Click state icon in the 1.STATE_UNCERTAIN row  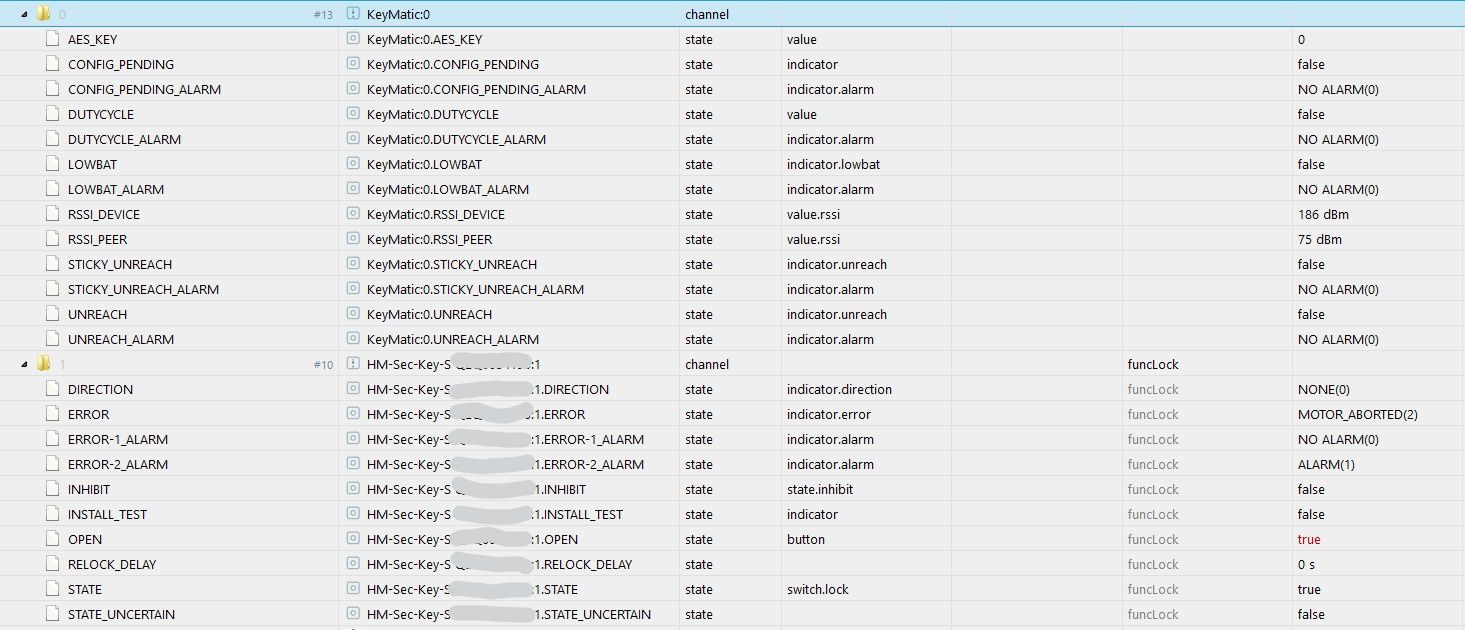click(x=353, y=614)
